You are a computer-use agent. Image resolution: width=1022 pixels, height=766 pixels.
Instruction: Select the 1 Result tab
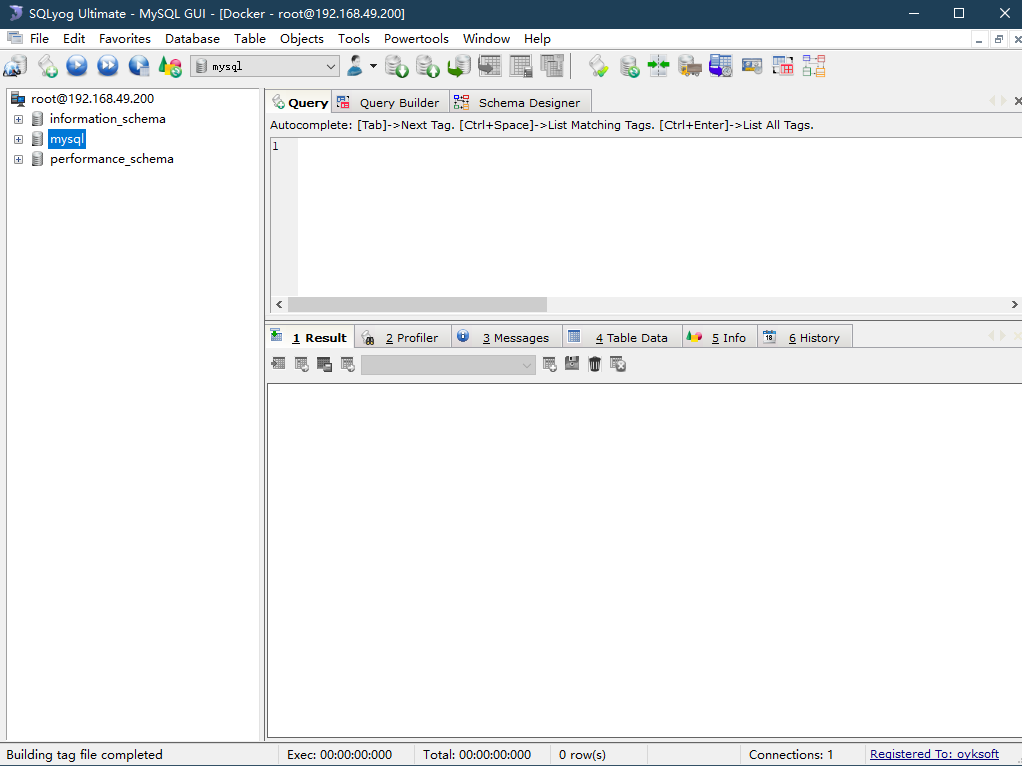pos(311,337)
